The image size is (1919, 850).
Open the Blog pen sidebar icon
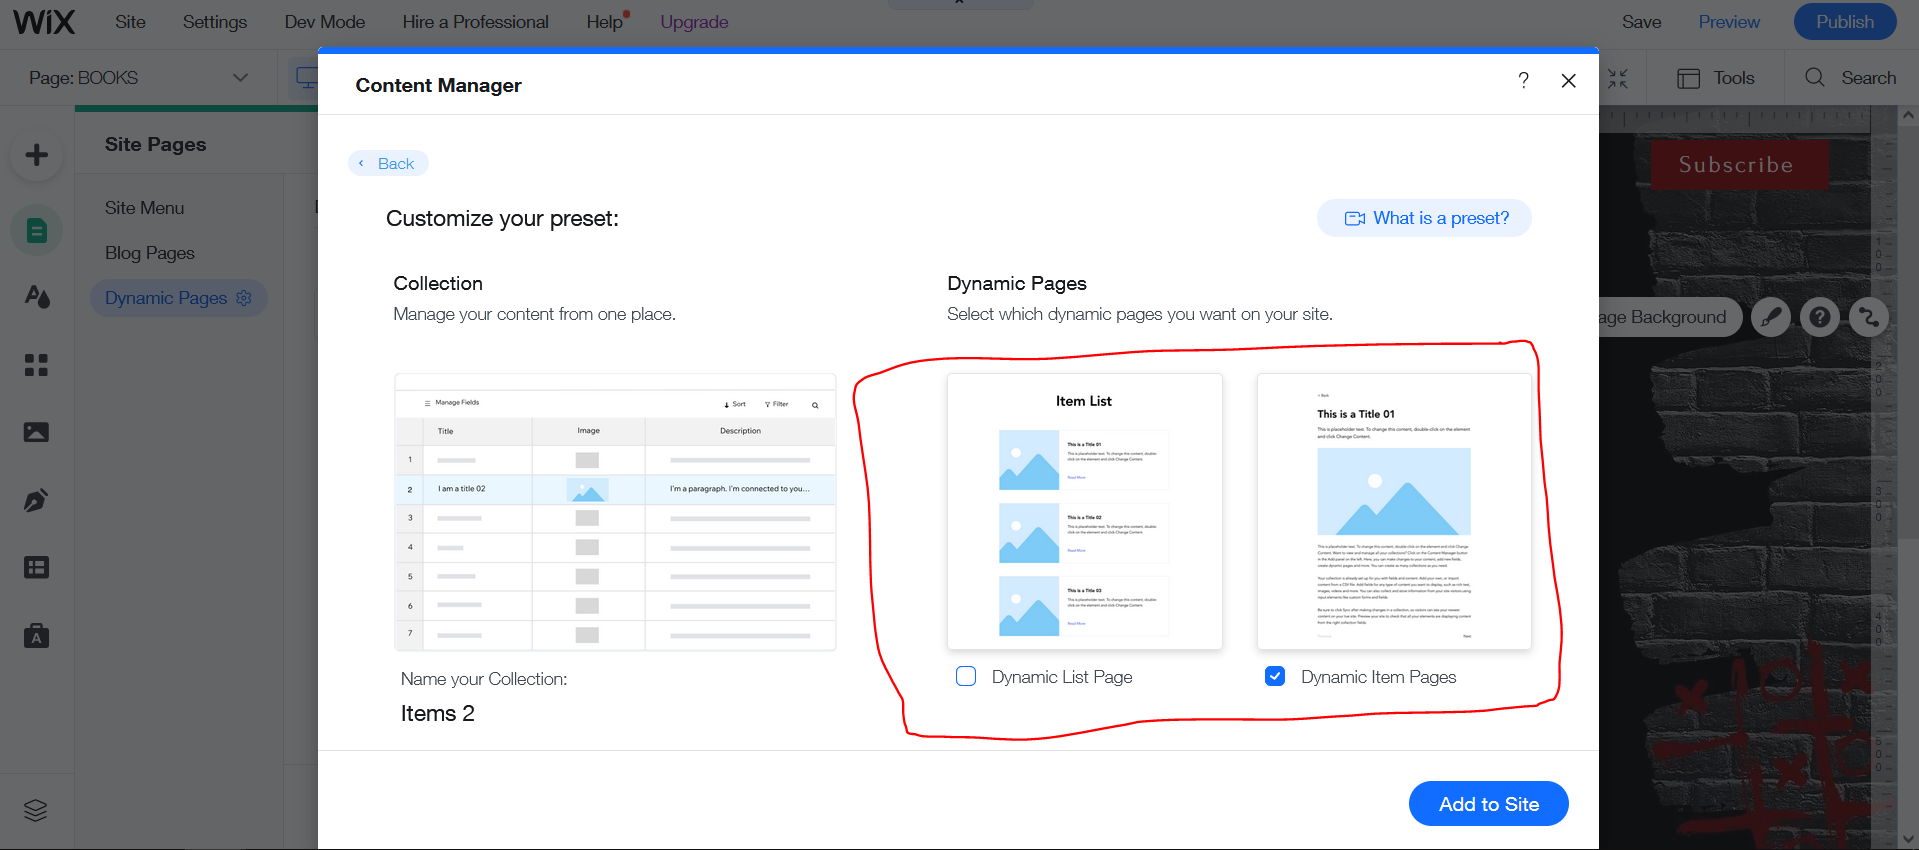(x=37, y=500)
